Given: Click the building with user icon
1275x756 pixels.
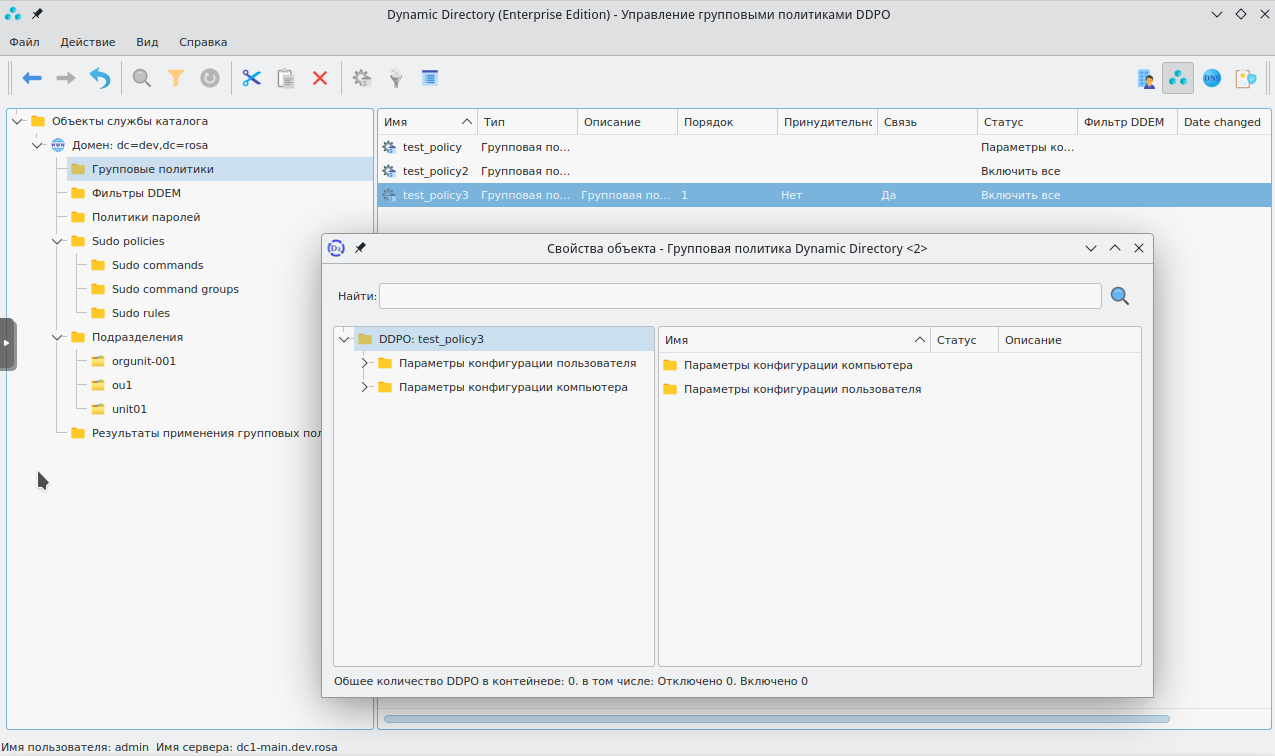Looking at the screenshot, I should 1146,78.
